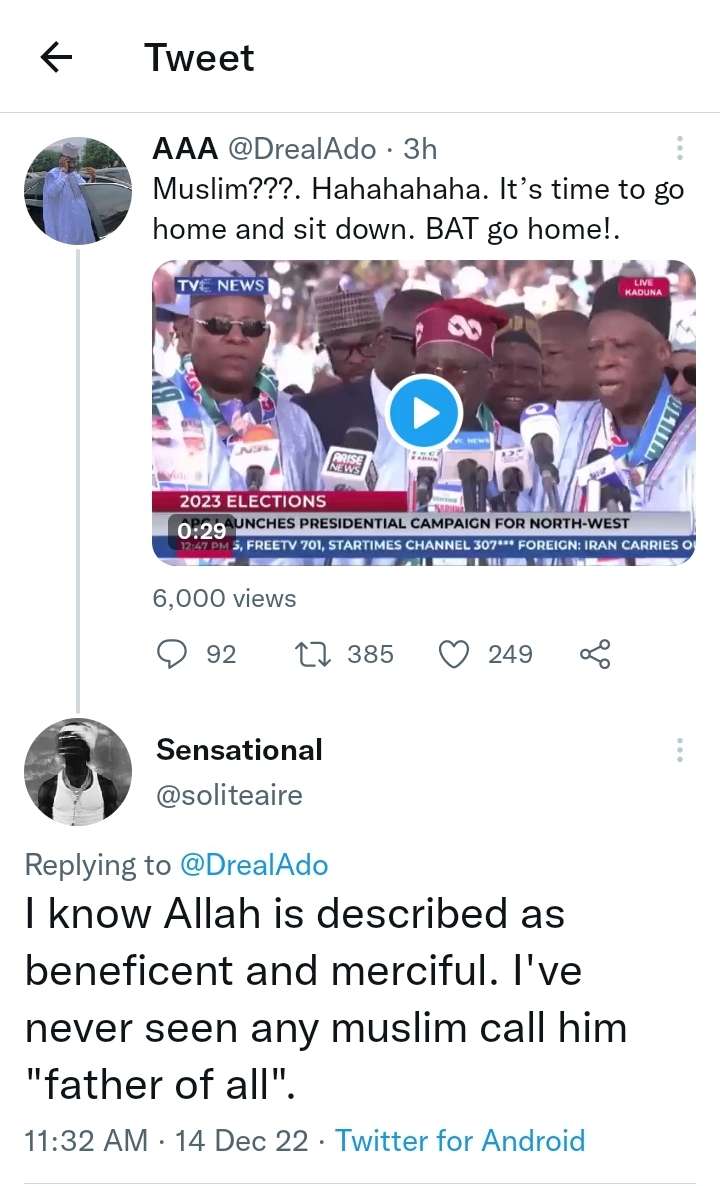Tap the 0:29 video duration badge
720x1186 pixels.
(202, 531)
